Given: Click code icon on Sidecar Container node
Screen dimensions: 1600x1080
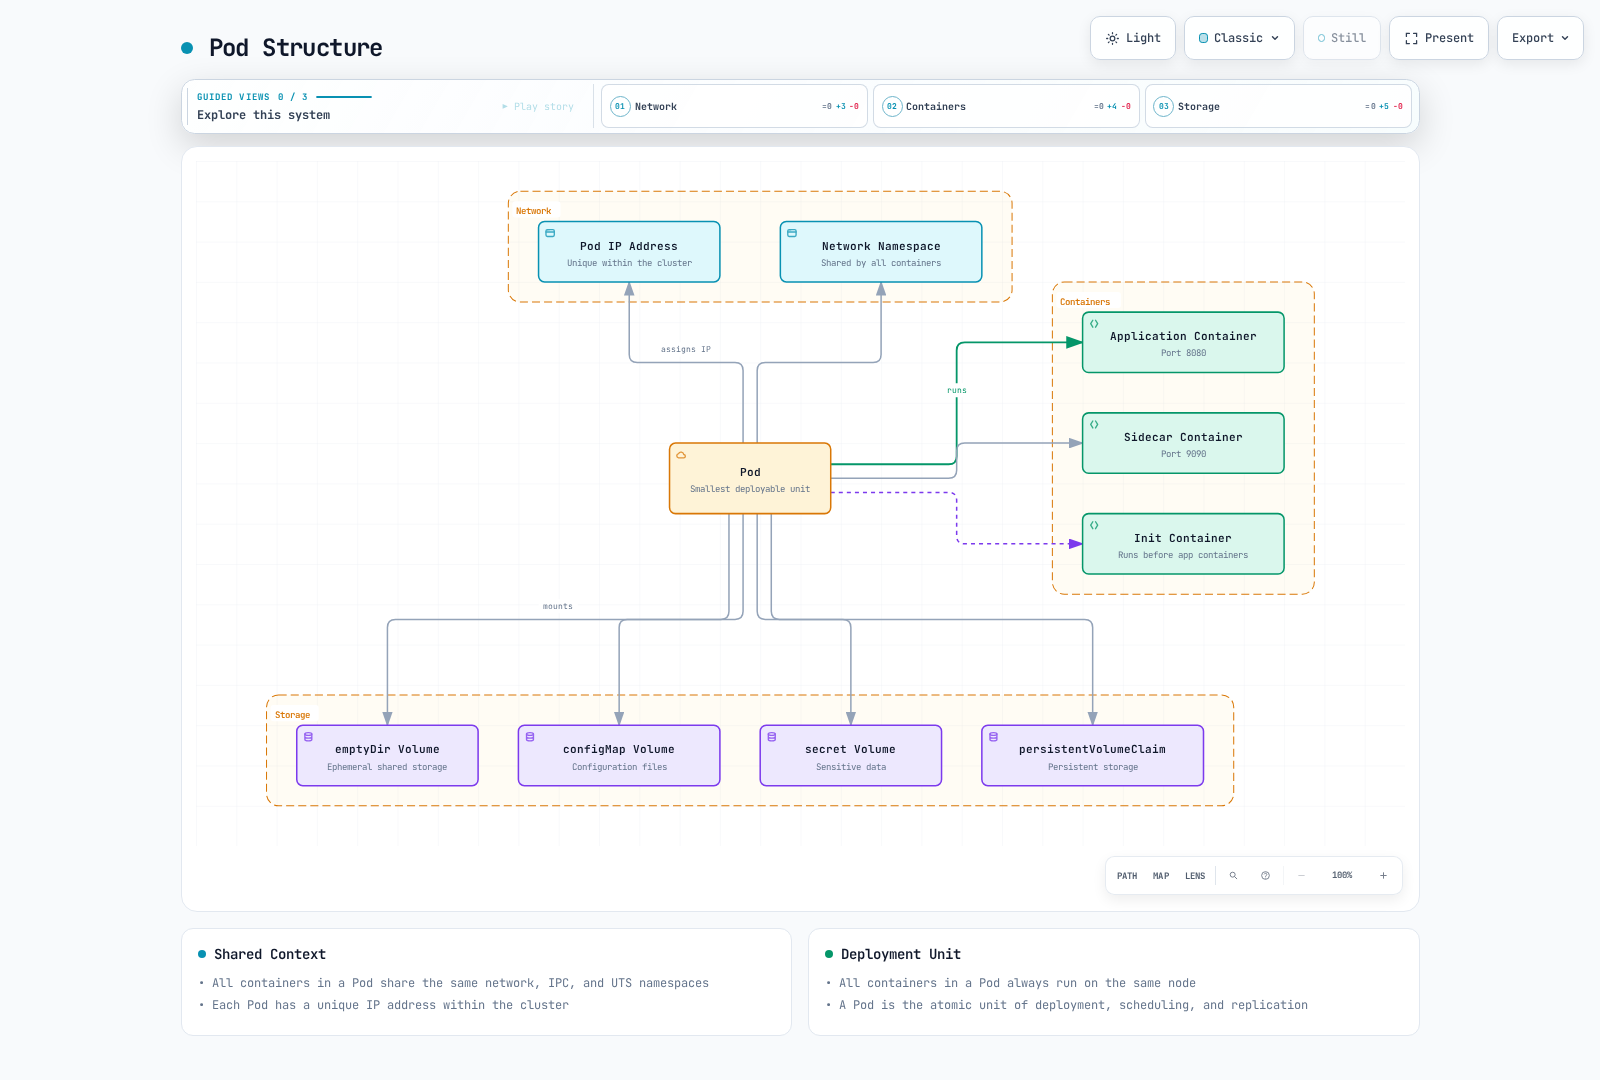Looking at the screenshot, I should pos(1094,425).
